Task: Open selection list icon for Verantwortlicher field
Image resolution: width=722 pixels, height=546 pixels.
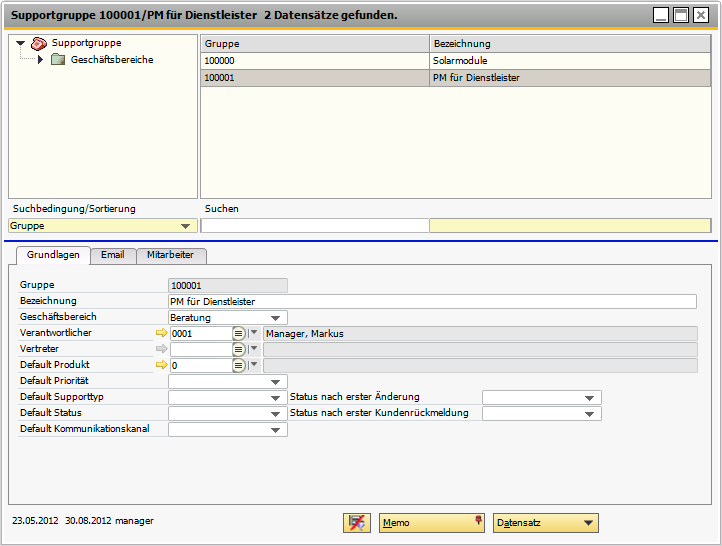Action: point(239,334)
